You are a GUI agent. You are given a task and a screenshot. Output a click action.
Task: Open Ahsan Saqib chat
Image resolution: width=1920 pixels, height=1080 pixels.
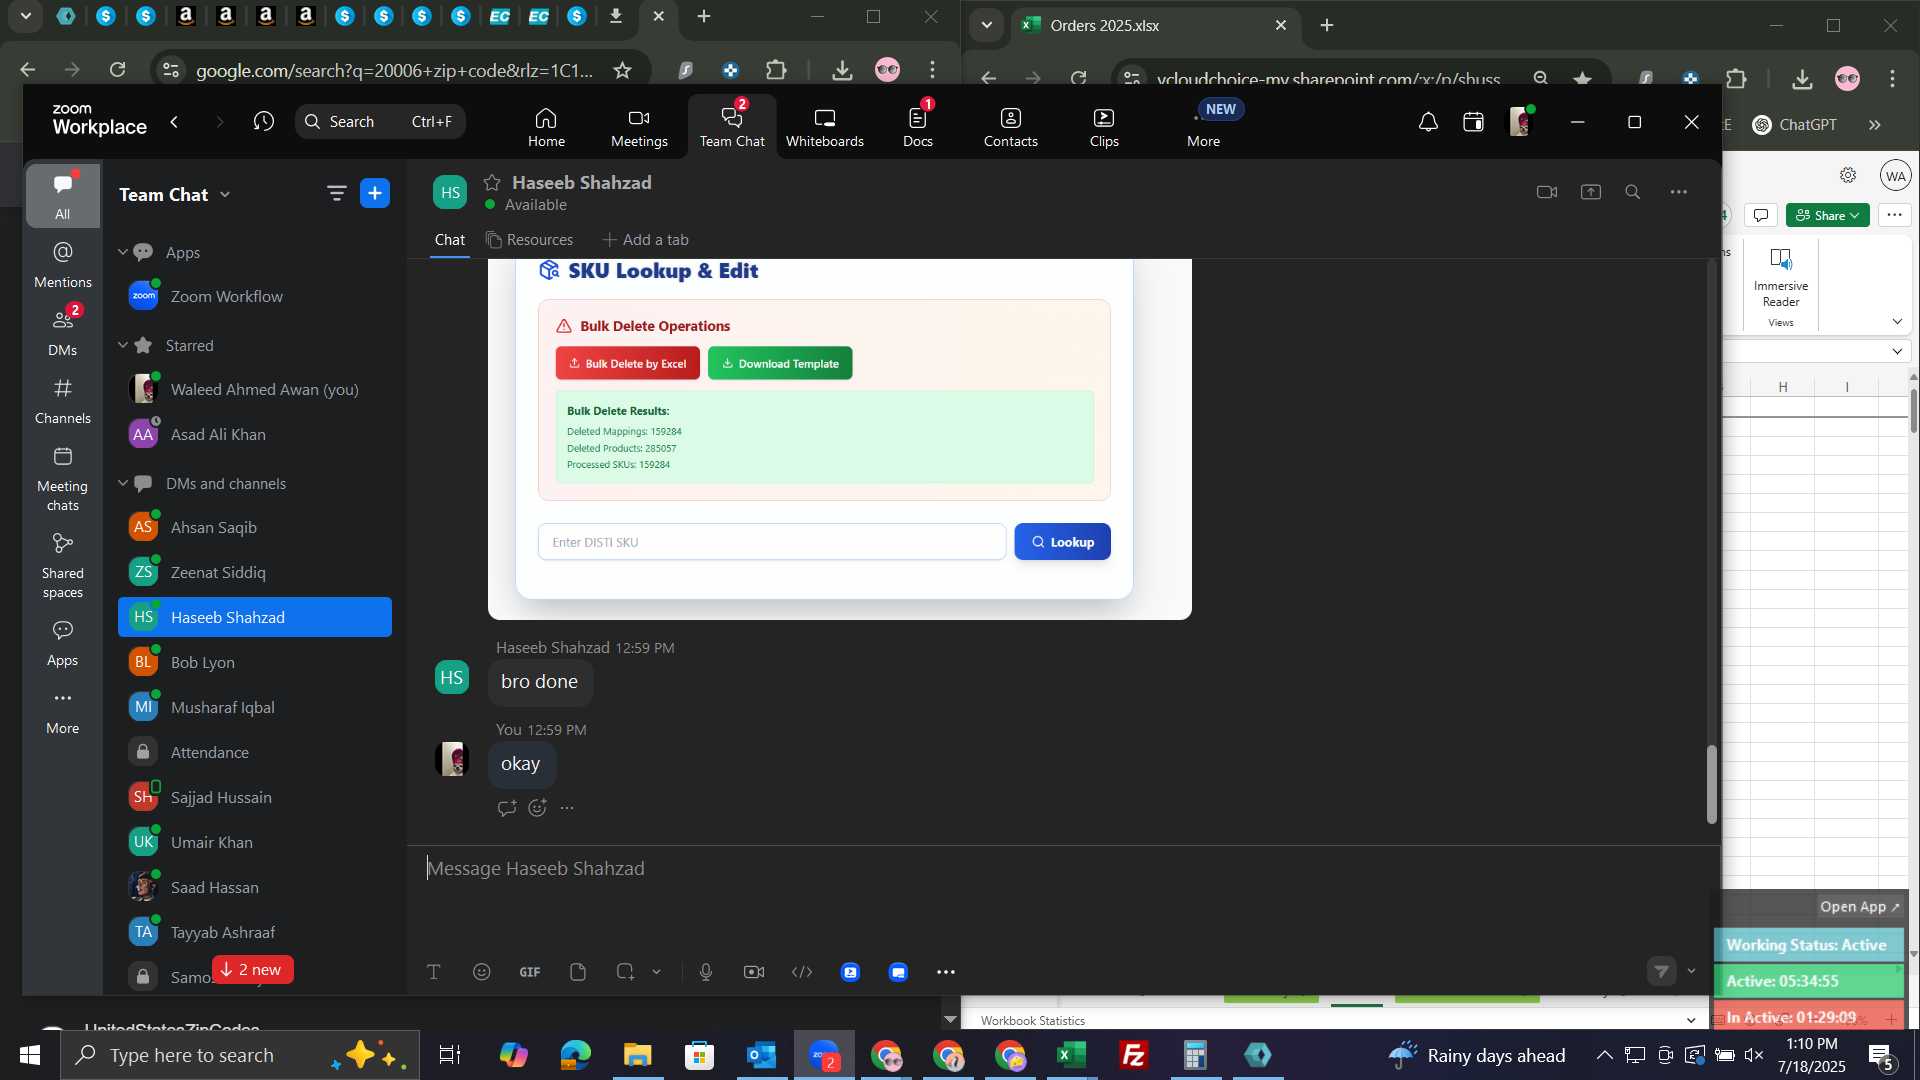255,528
